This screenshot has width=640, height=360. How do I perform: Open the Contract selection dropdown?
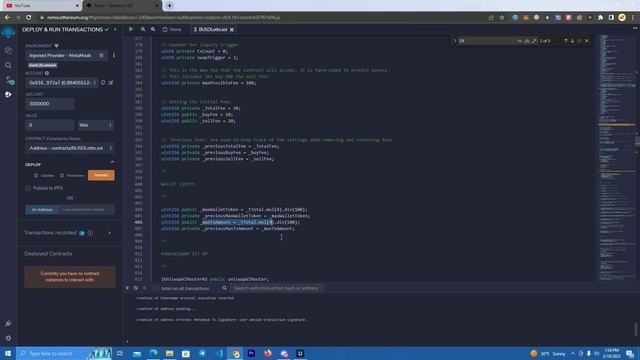[70, 148]
